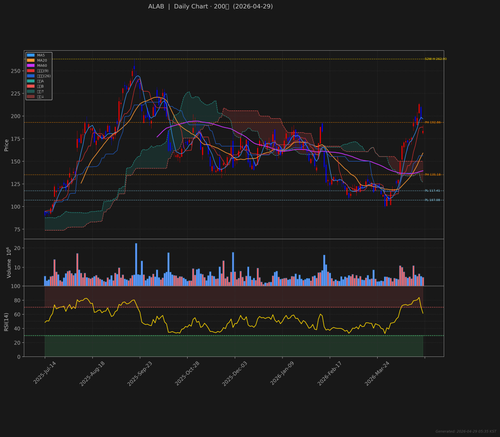This screenshot has width=500, height=437.
Task: Click the 175 price axis tick
Action: 15,139
